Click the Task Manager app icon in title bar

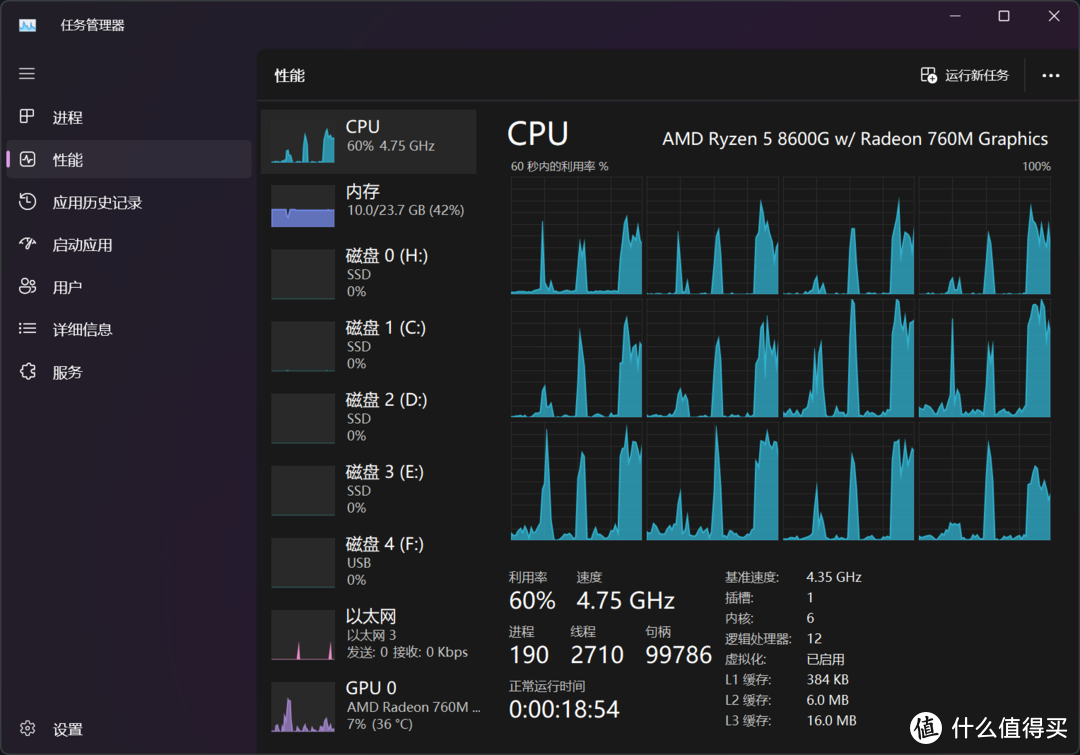(x=27, y=25)
